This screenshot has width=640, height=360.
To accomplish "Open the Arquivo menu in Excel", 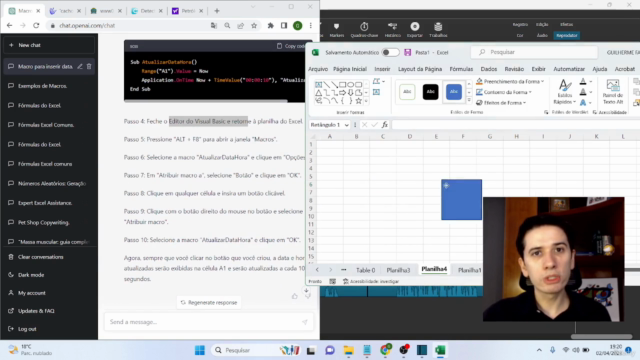I will tap(318, 69).
